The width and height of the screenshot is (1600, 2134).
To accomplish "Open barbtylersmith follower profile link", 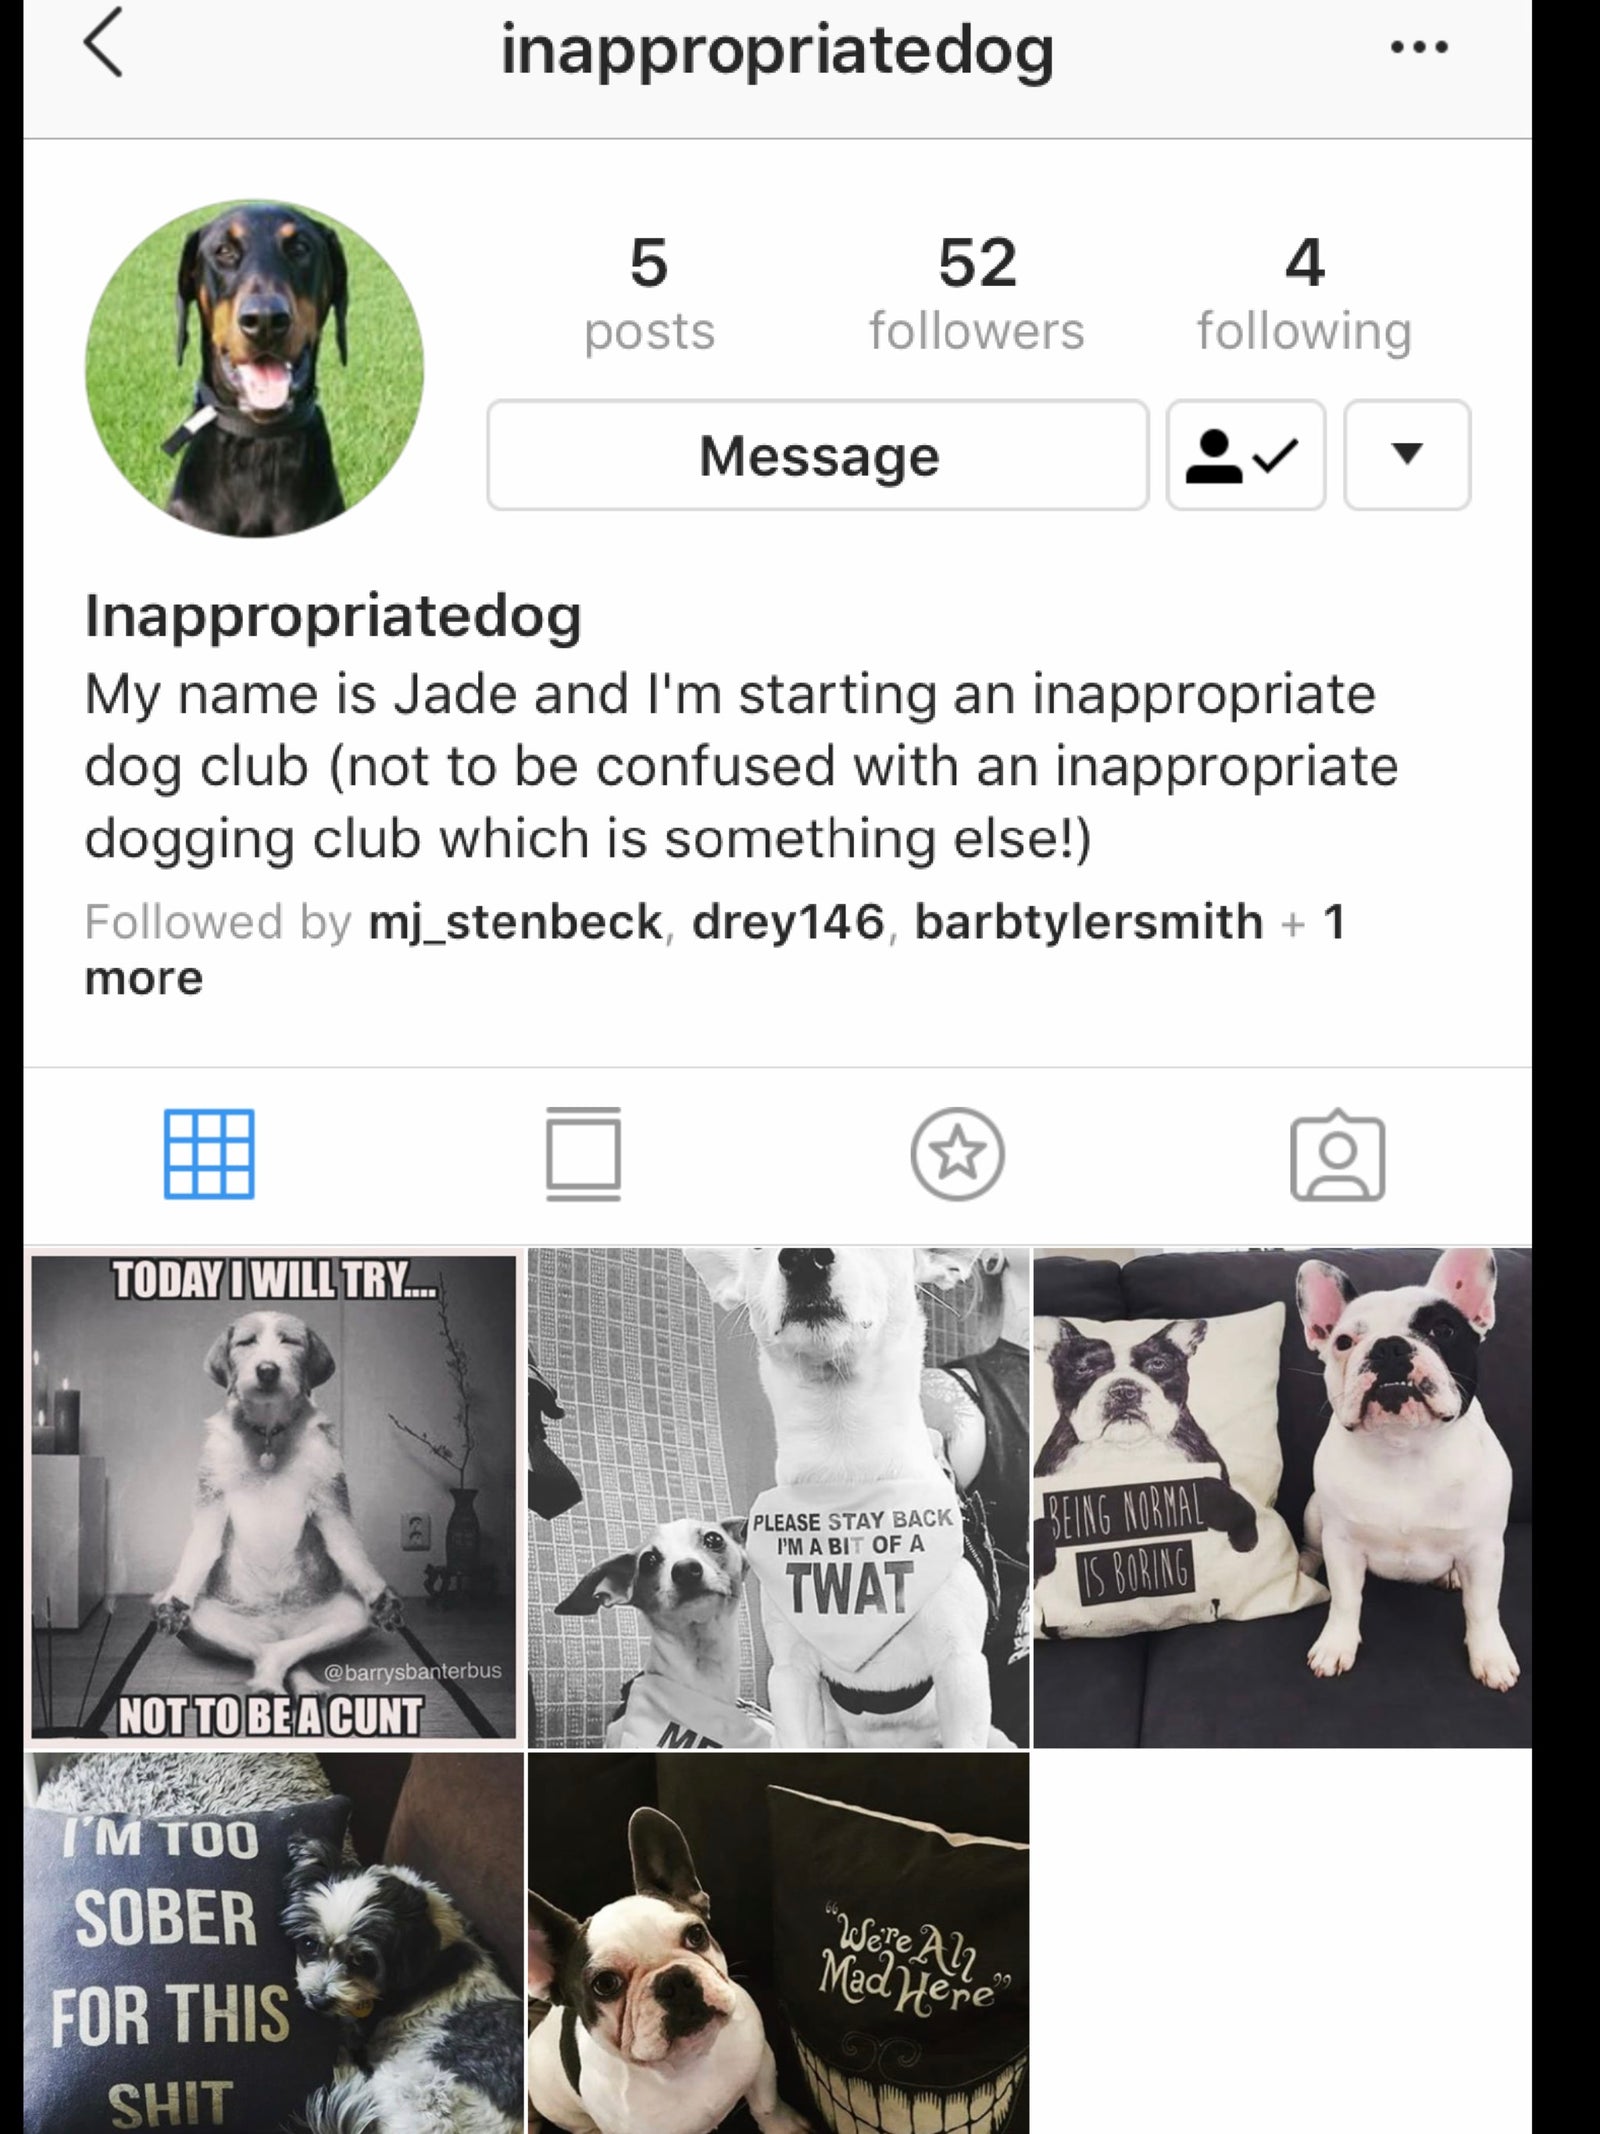I will [1089, 921].
